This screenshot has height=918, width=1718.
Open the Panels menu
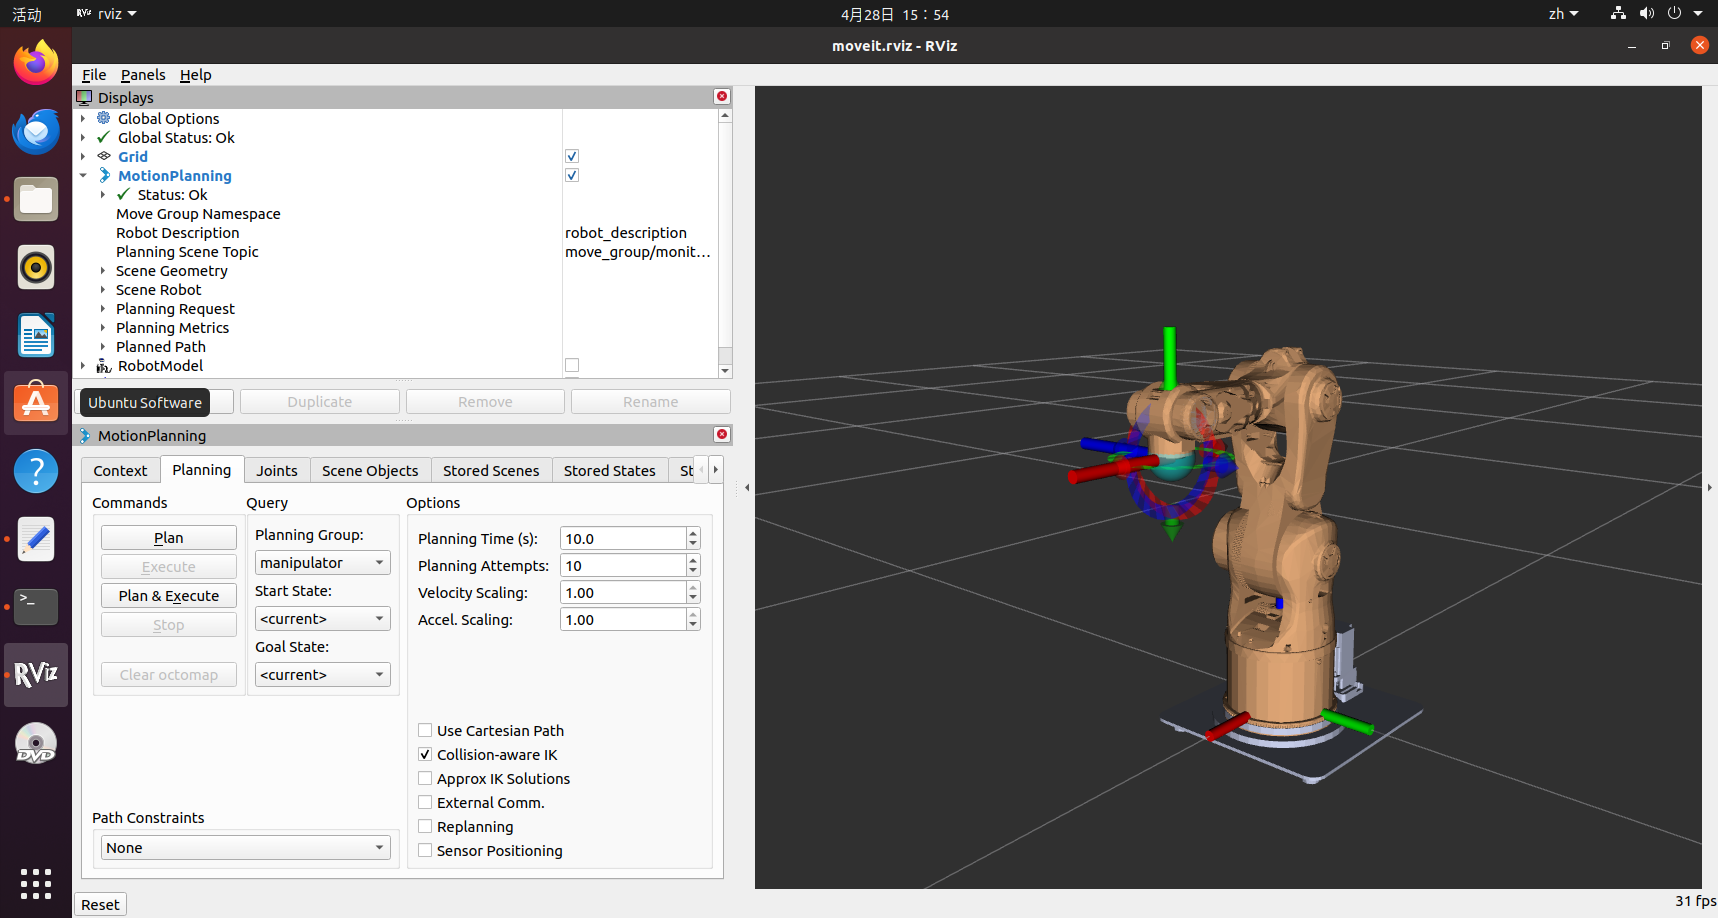pyautogui.click(x=143, y=75)
